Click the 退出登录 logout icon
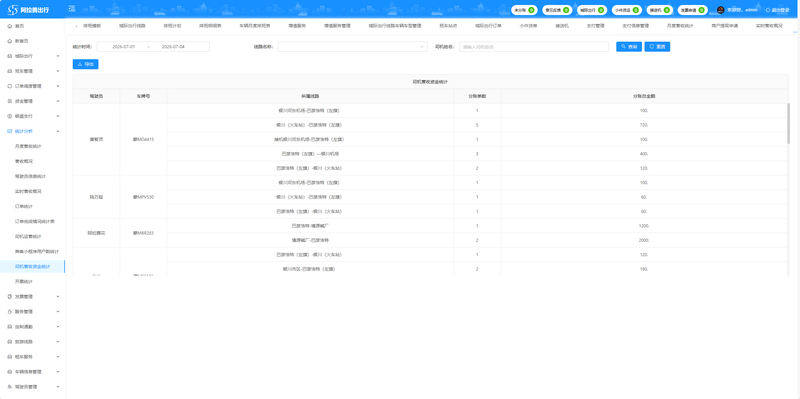 tap(768, 10)
